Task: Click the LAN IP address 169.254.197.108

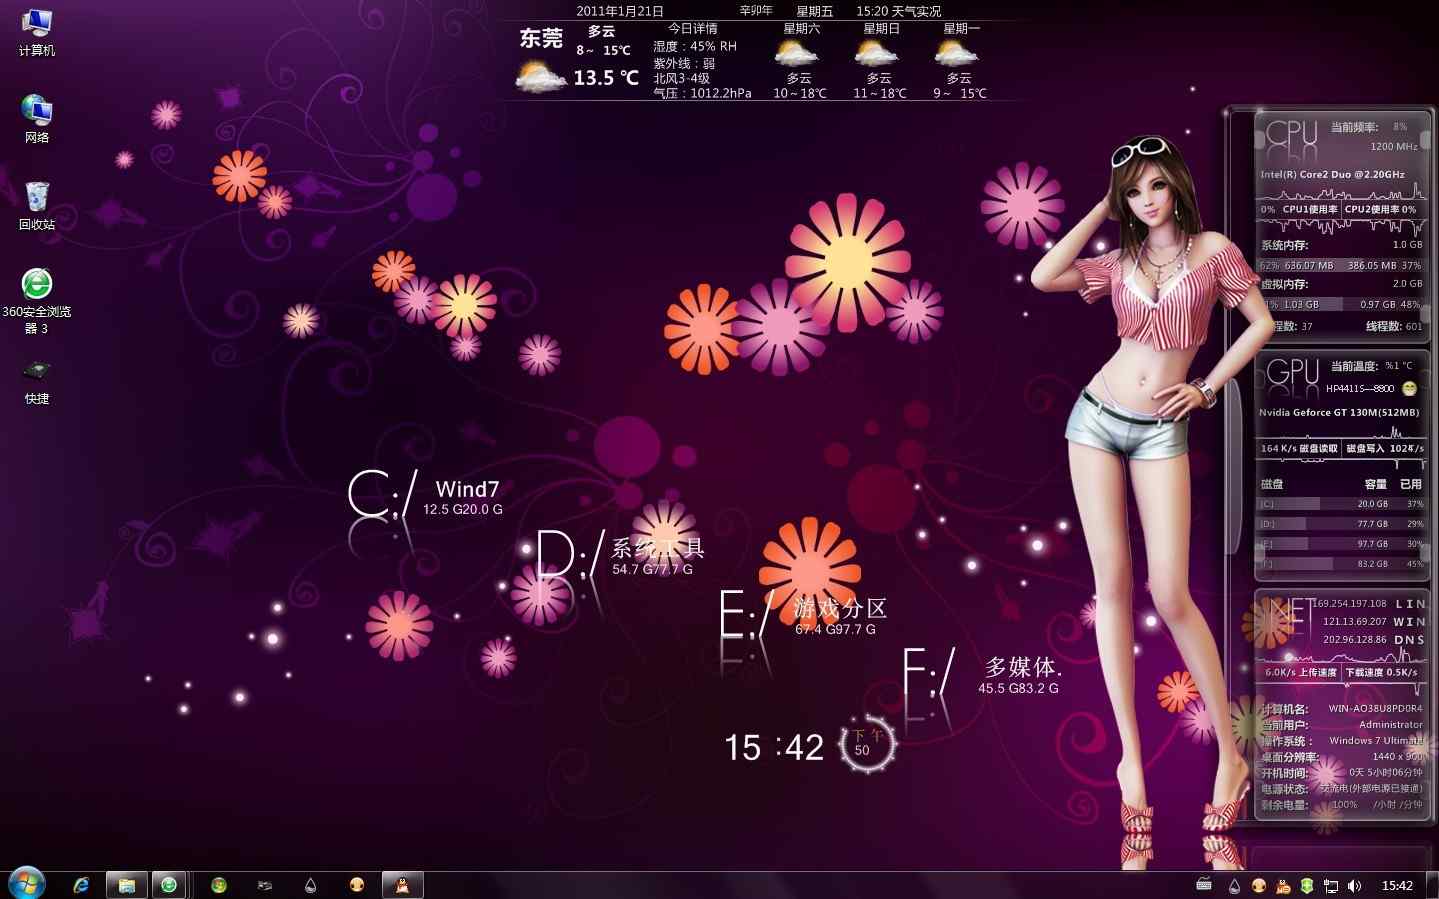Action: click(1350, 603)
